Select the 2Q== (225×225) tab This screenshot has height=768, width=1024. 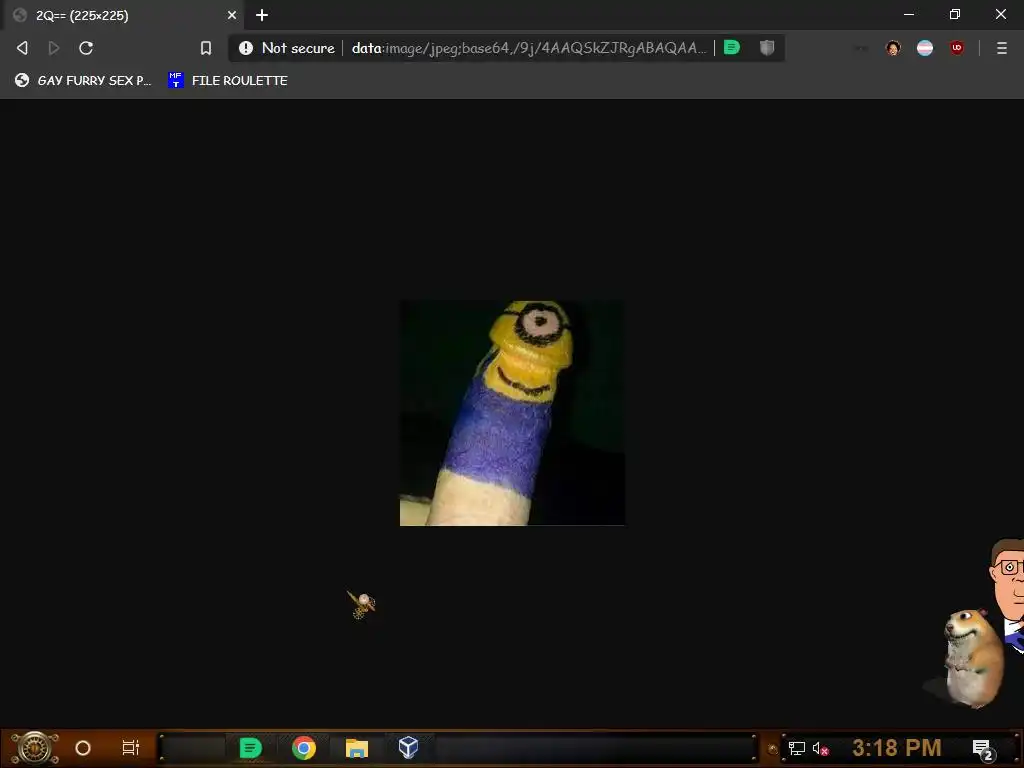[124, 15]
